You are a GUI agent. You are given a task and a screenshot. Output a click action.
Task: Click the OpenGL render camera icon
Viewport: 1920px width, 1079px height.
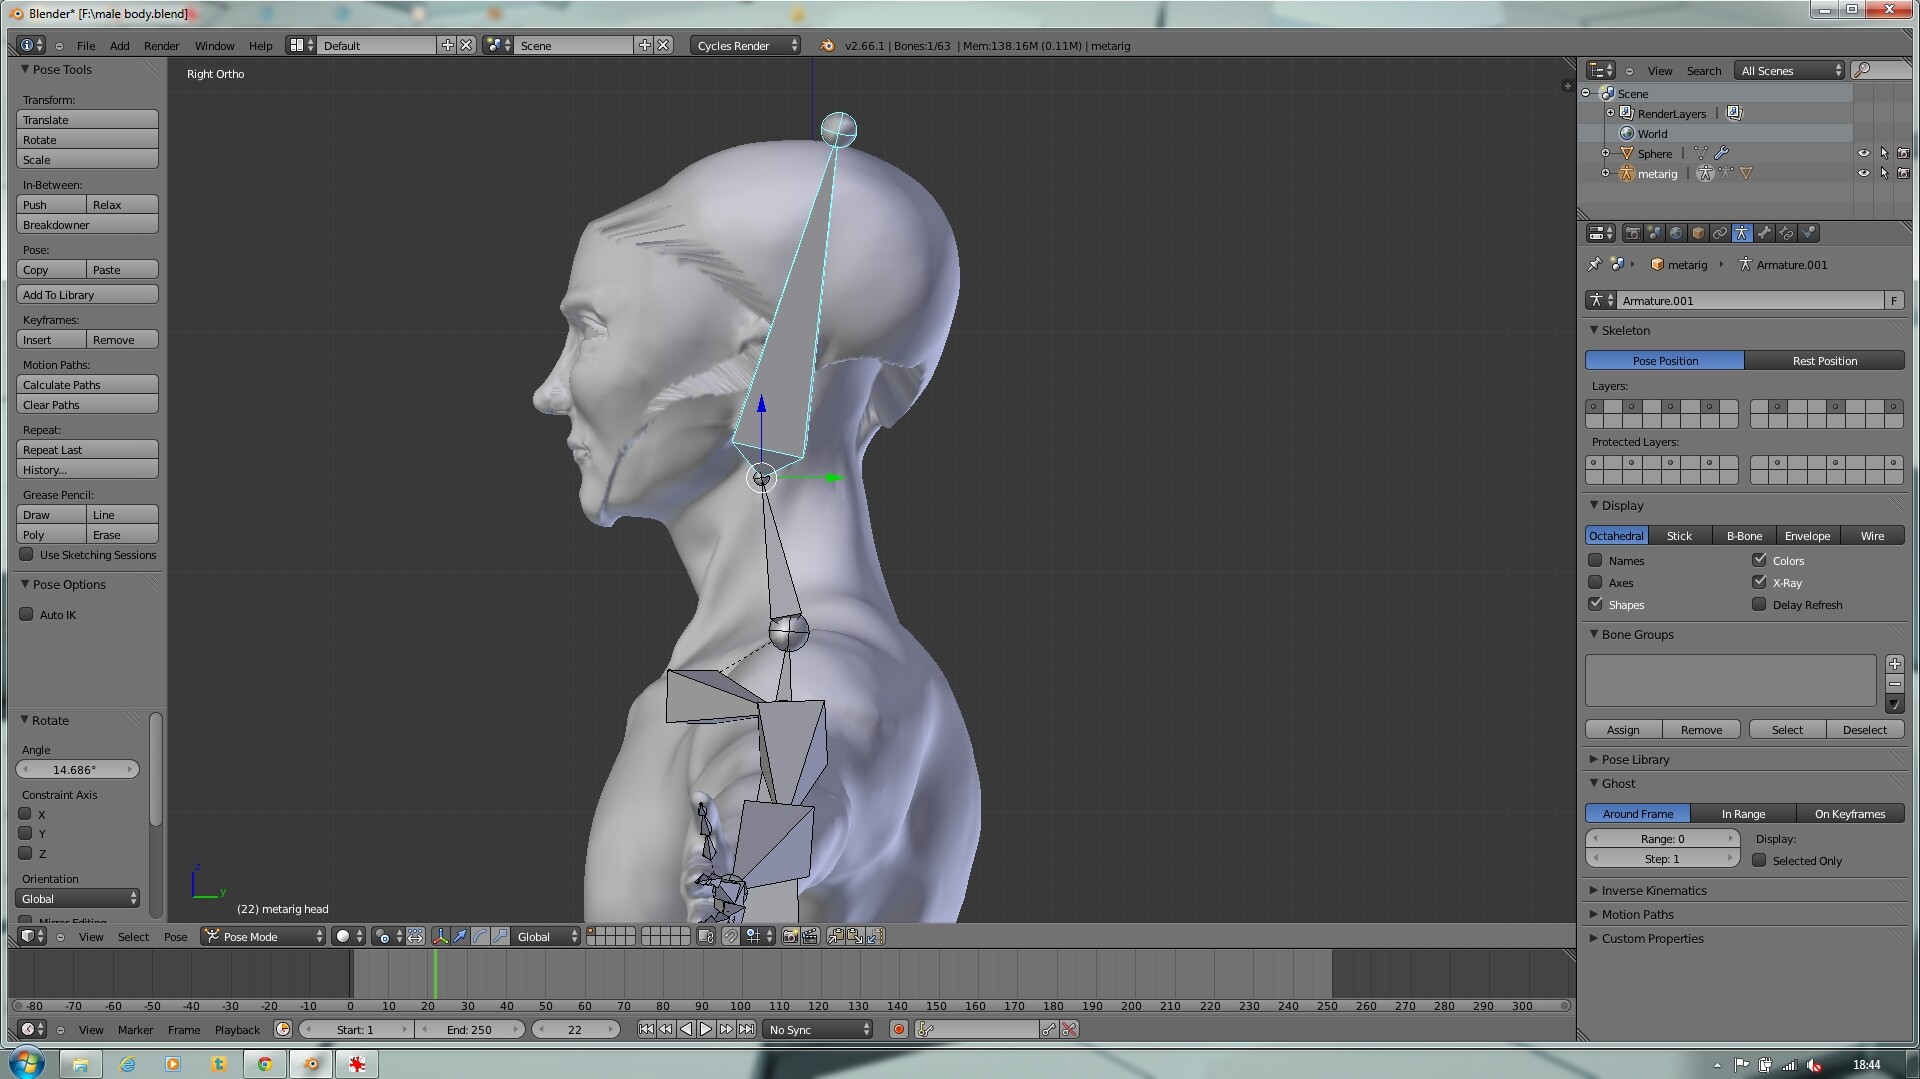[x=790, y=937]
